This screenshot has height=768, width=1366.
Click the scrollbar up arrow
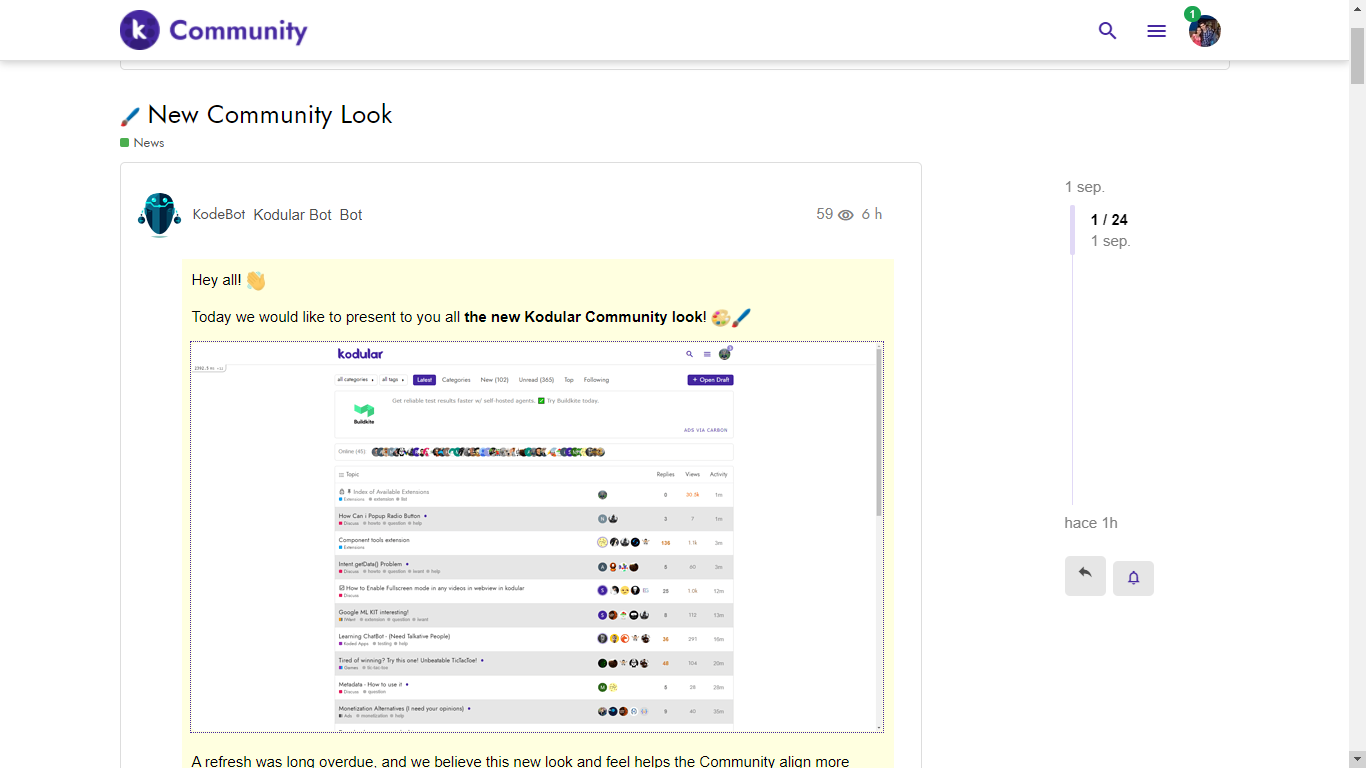tap(1357, 8)
